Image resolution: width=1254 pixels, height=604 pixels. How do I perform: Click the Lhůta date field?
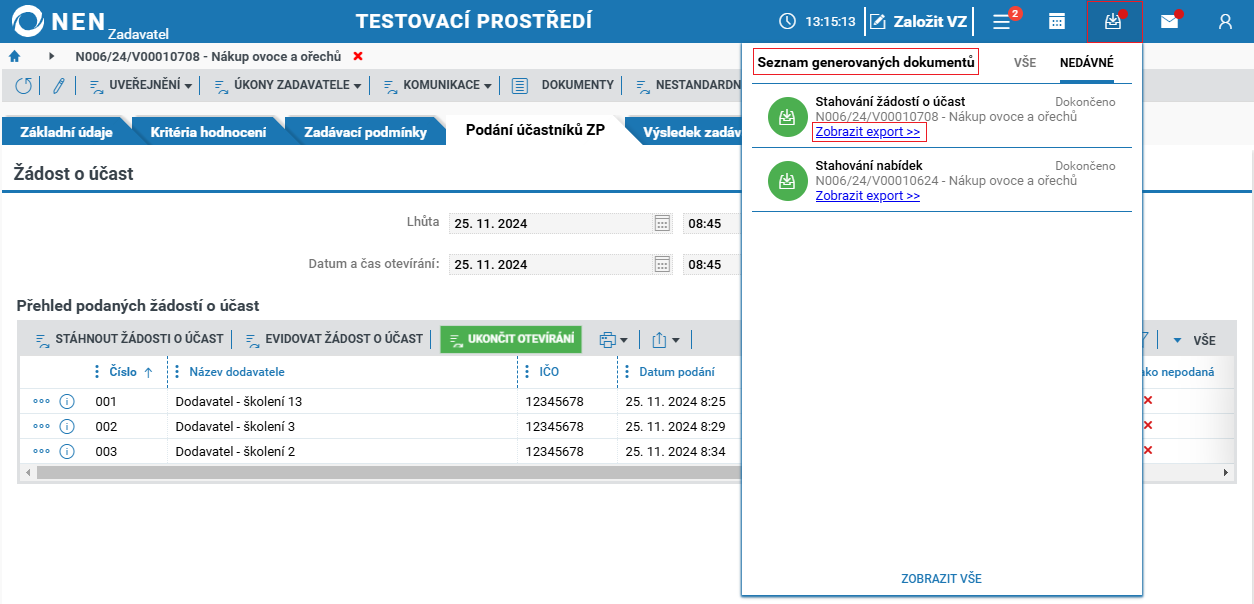(x=550, y=223)
